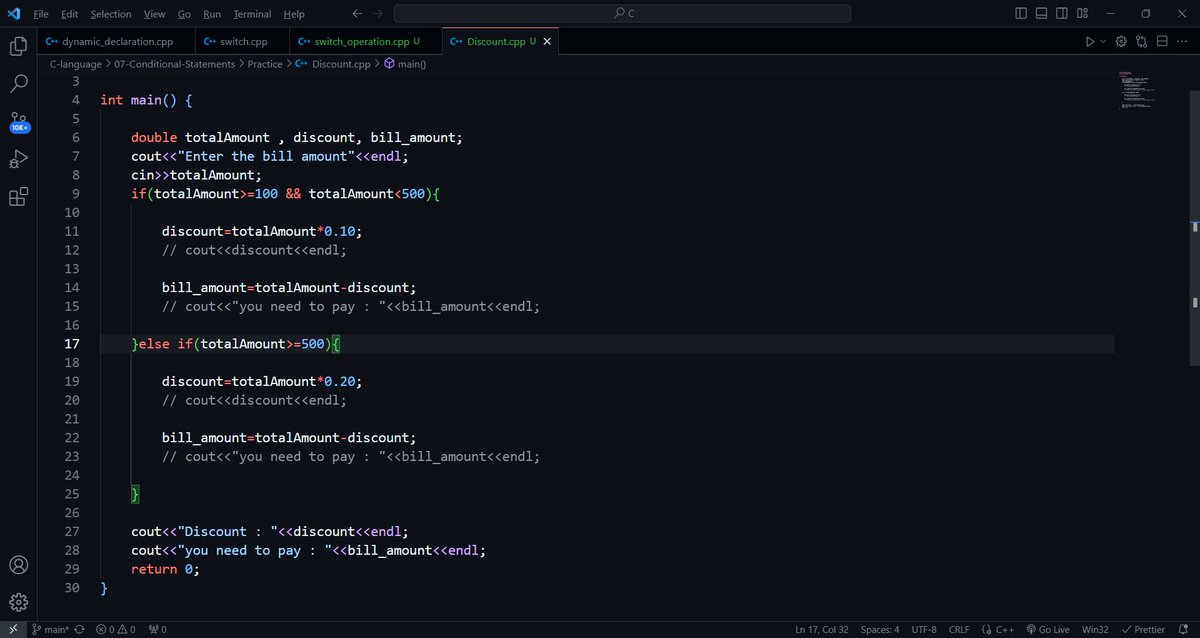Open the View menu
Image resolution: width=1200 pixels, height=638 pixels.
(154, 14)
